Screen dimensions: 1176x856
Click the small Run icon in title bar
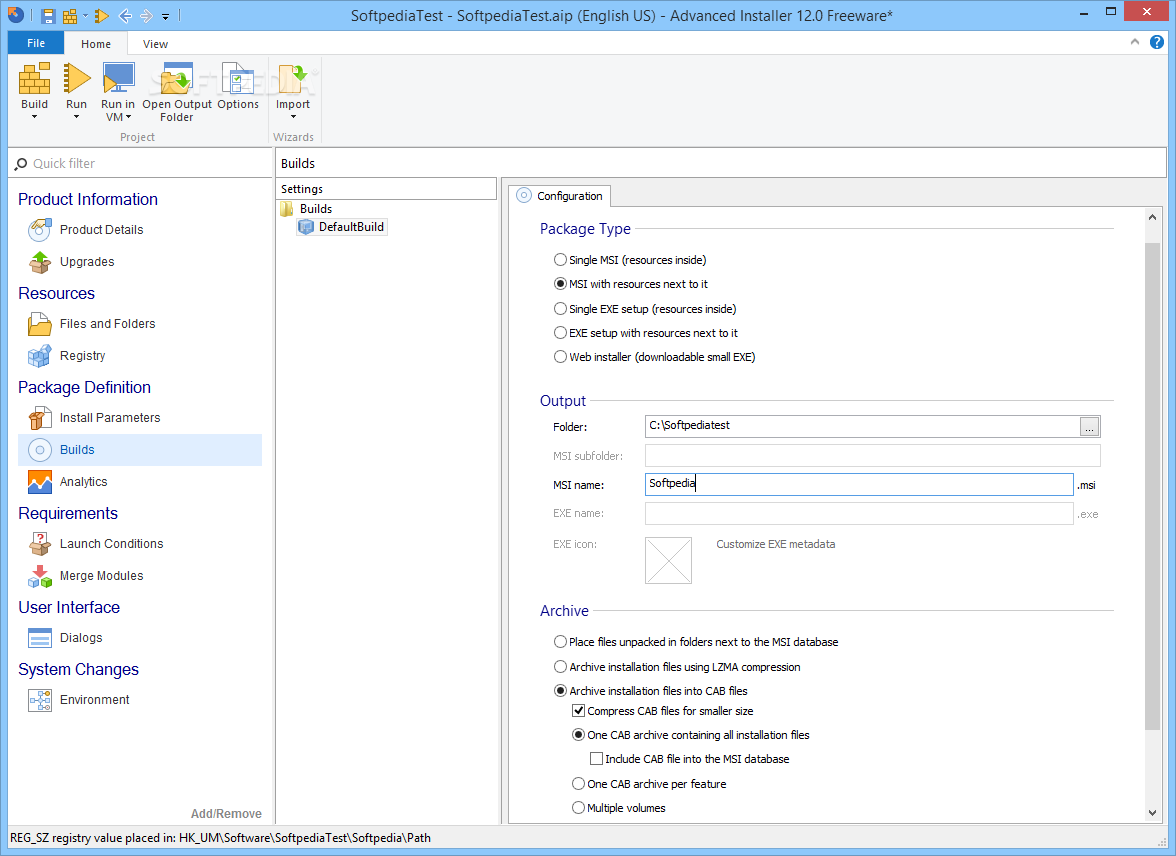102,15
